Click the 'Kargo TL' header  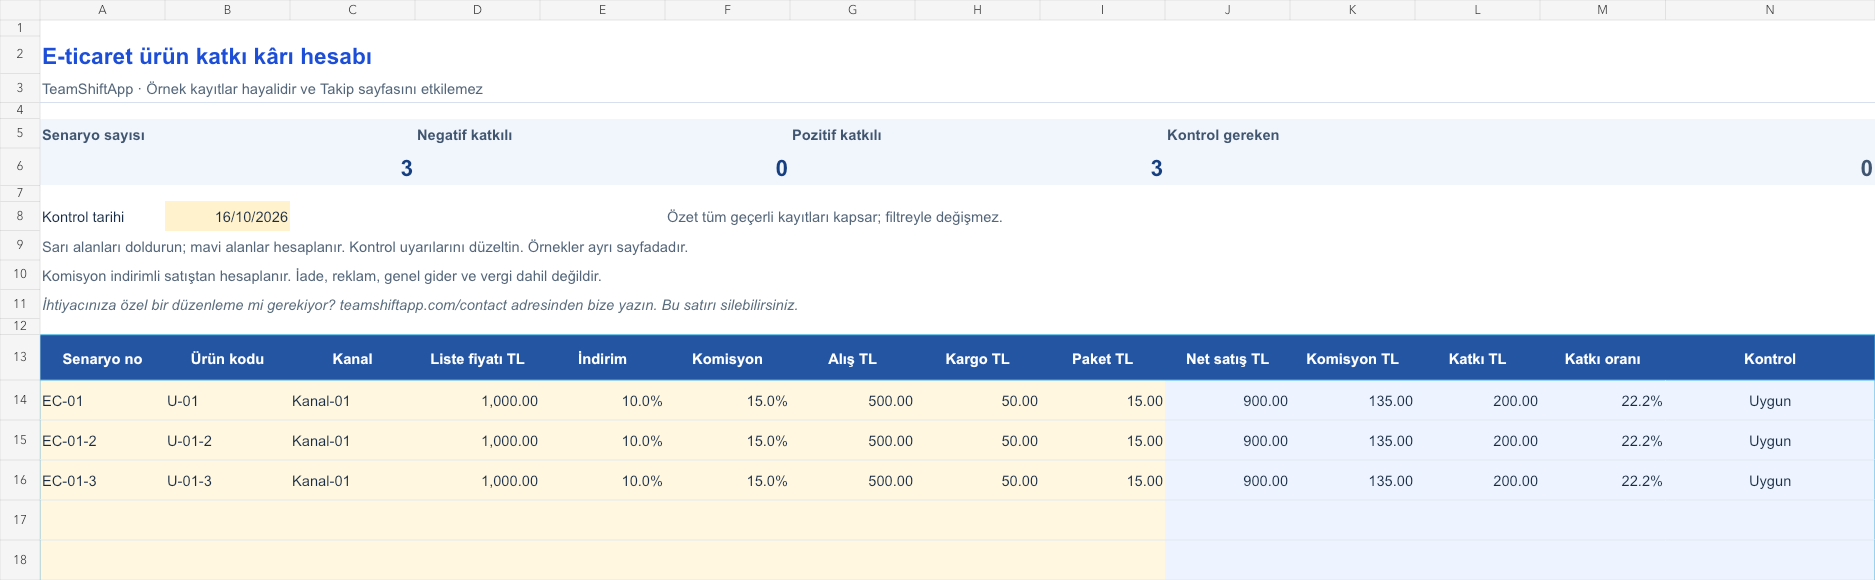(x=977, y=359)
